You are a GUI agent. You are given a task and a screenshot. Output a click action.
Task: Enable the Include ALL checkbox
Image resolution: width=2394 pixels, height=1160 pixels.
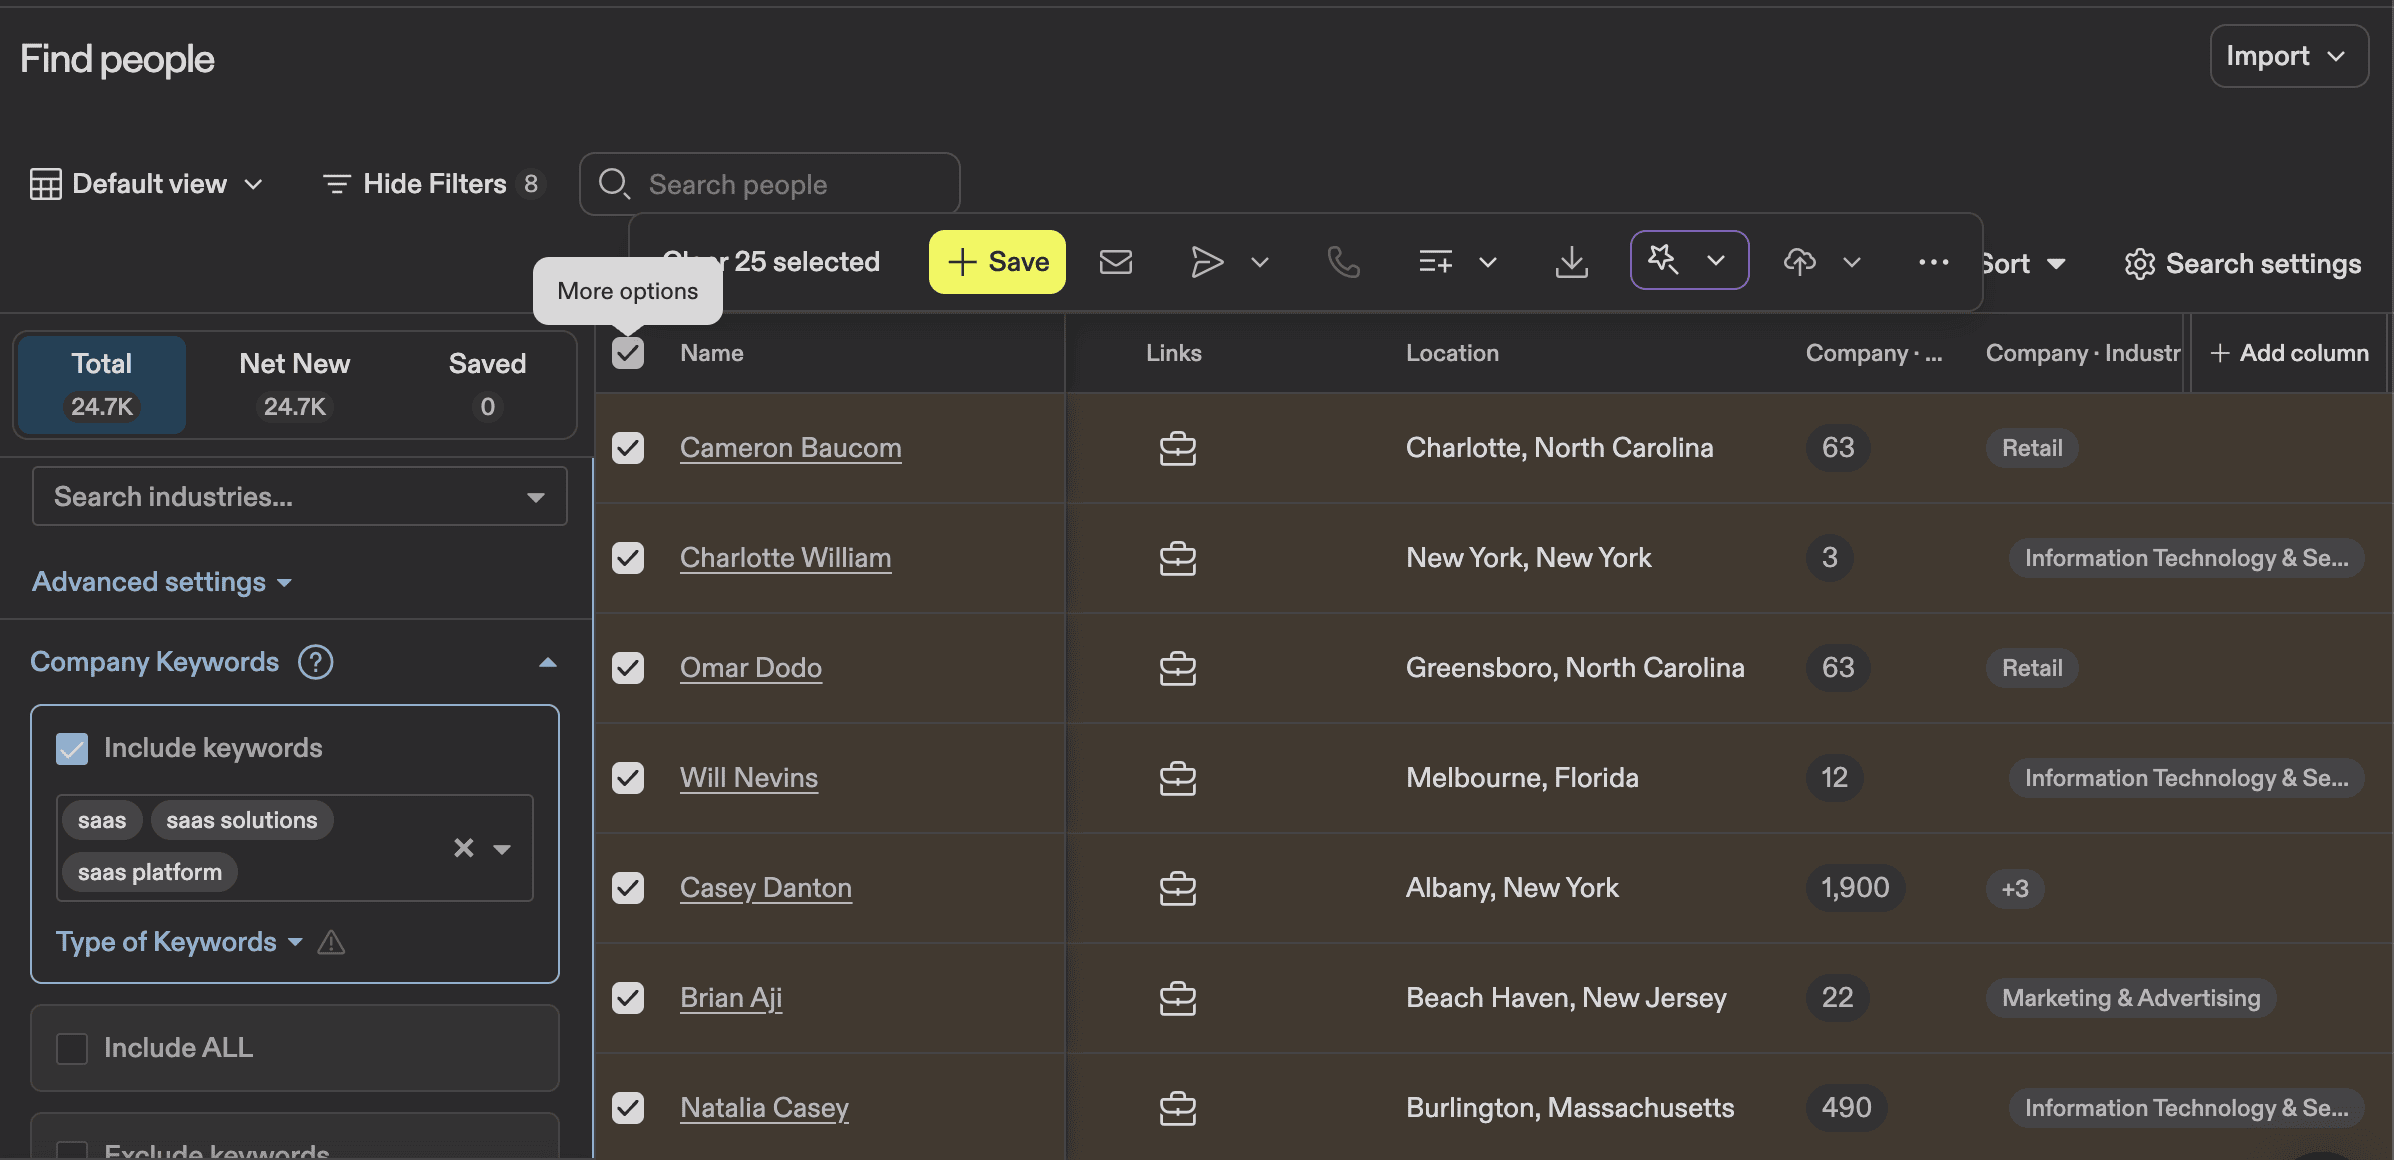point(71,1047)
